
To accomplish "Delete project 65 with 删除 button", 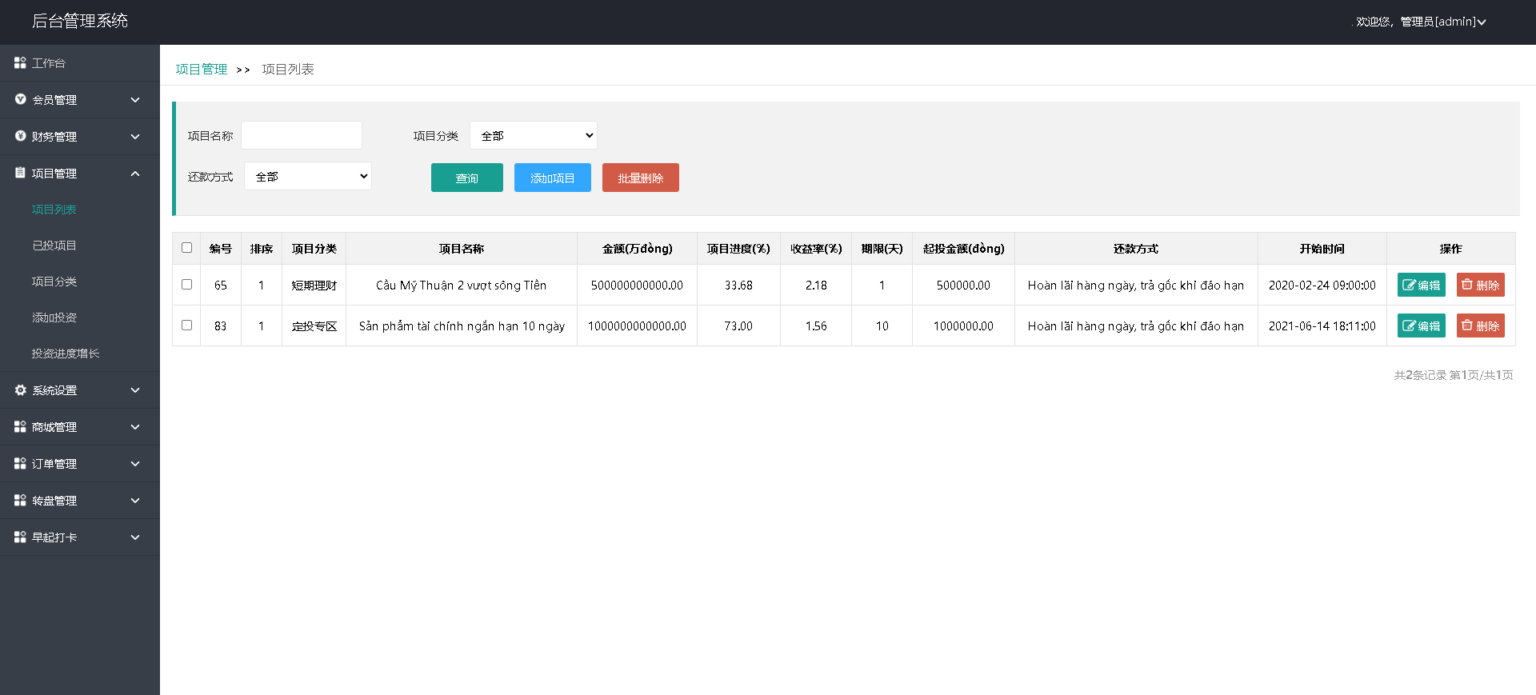I will tap(1480, 285).
